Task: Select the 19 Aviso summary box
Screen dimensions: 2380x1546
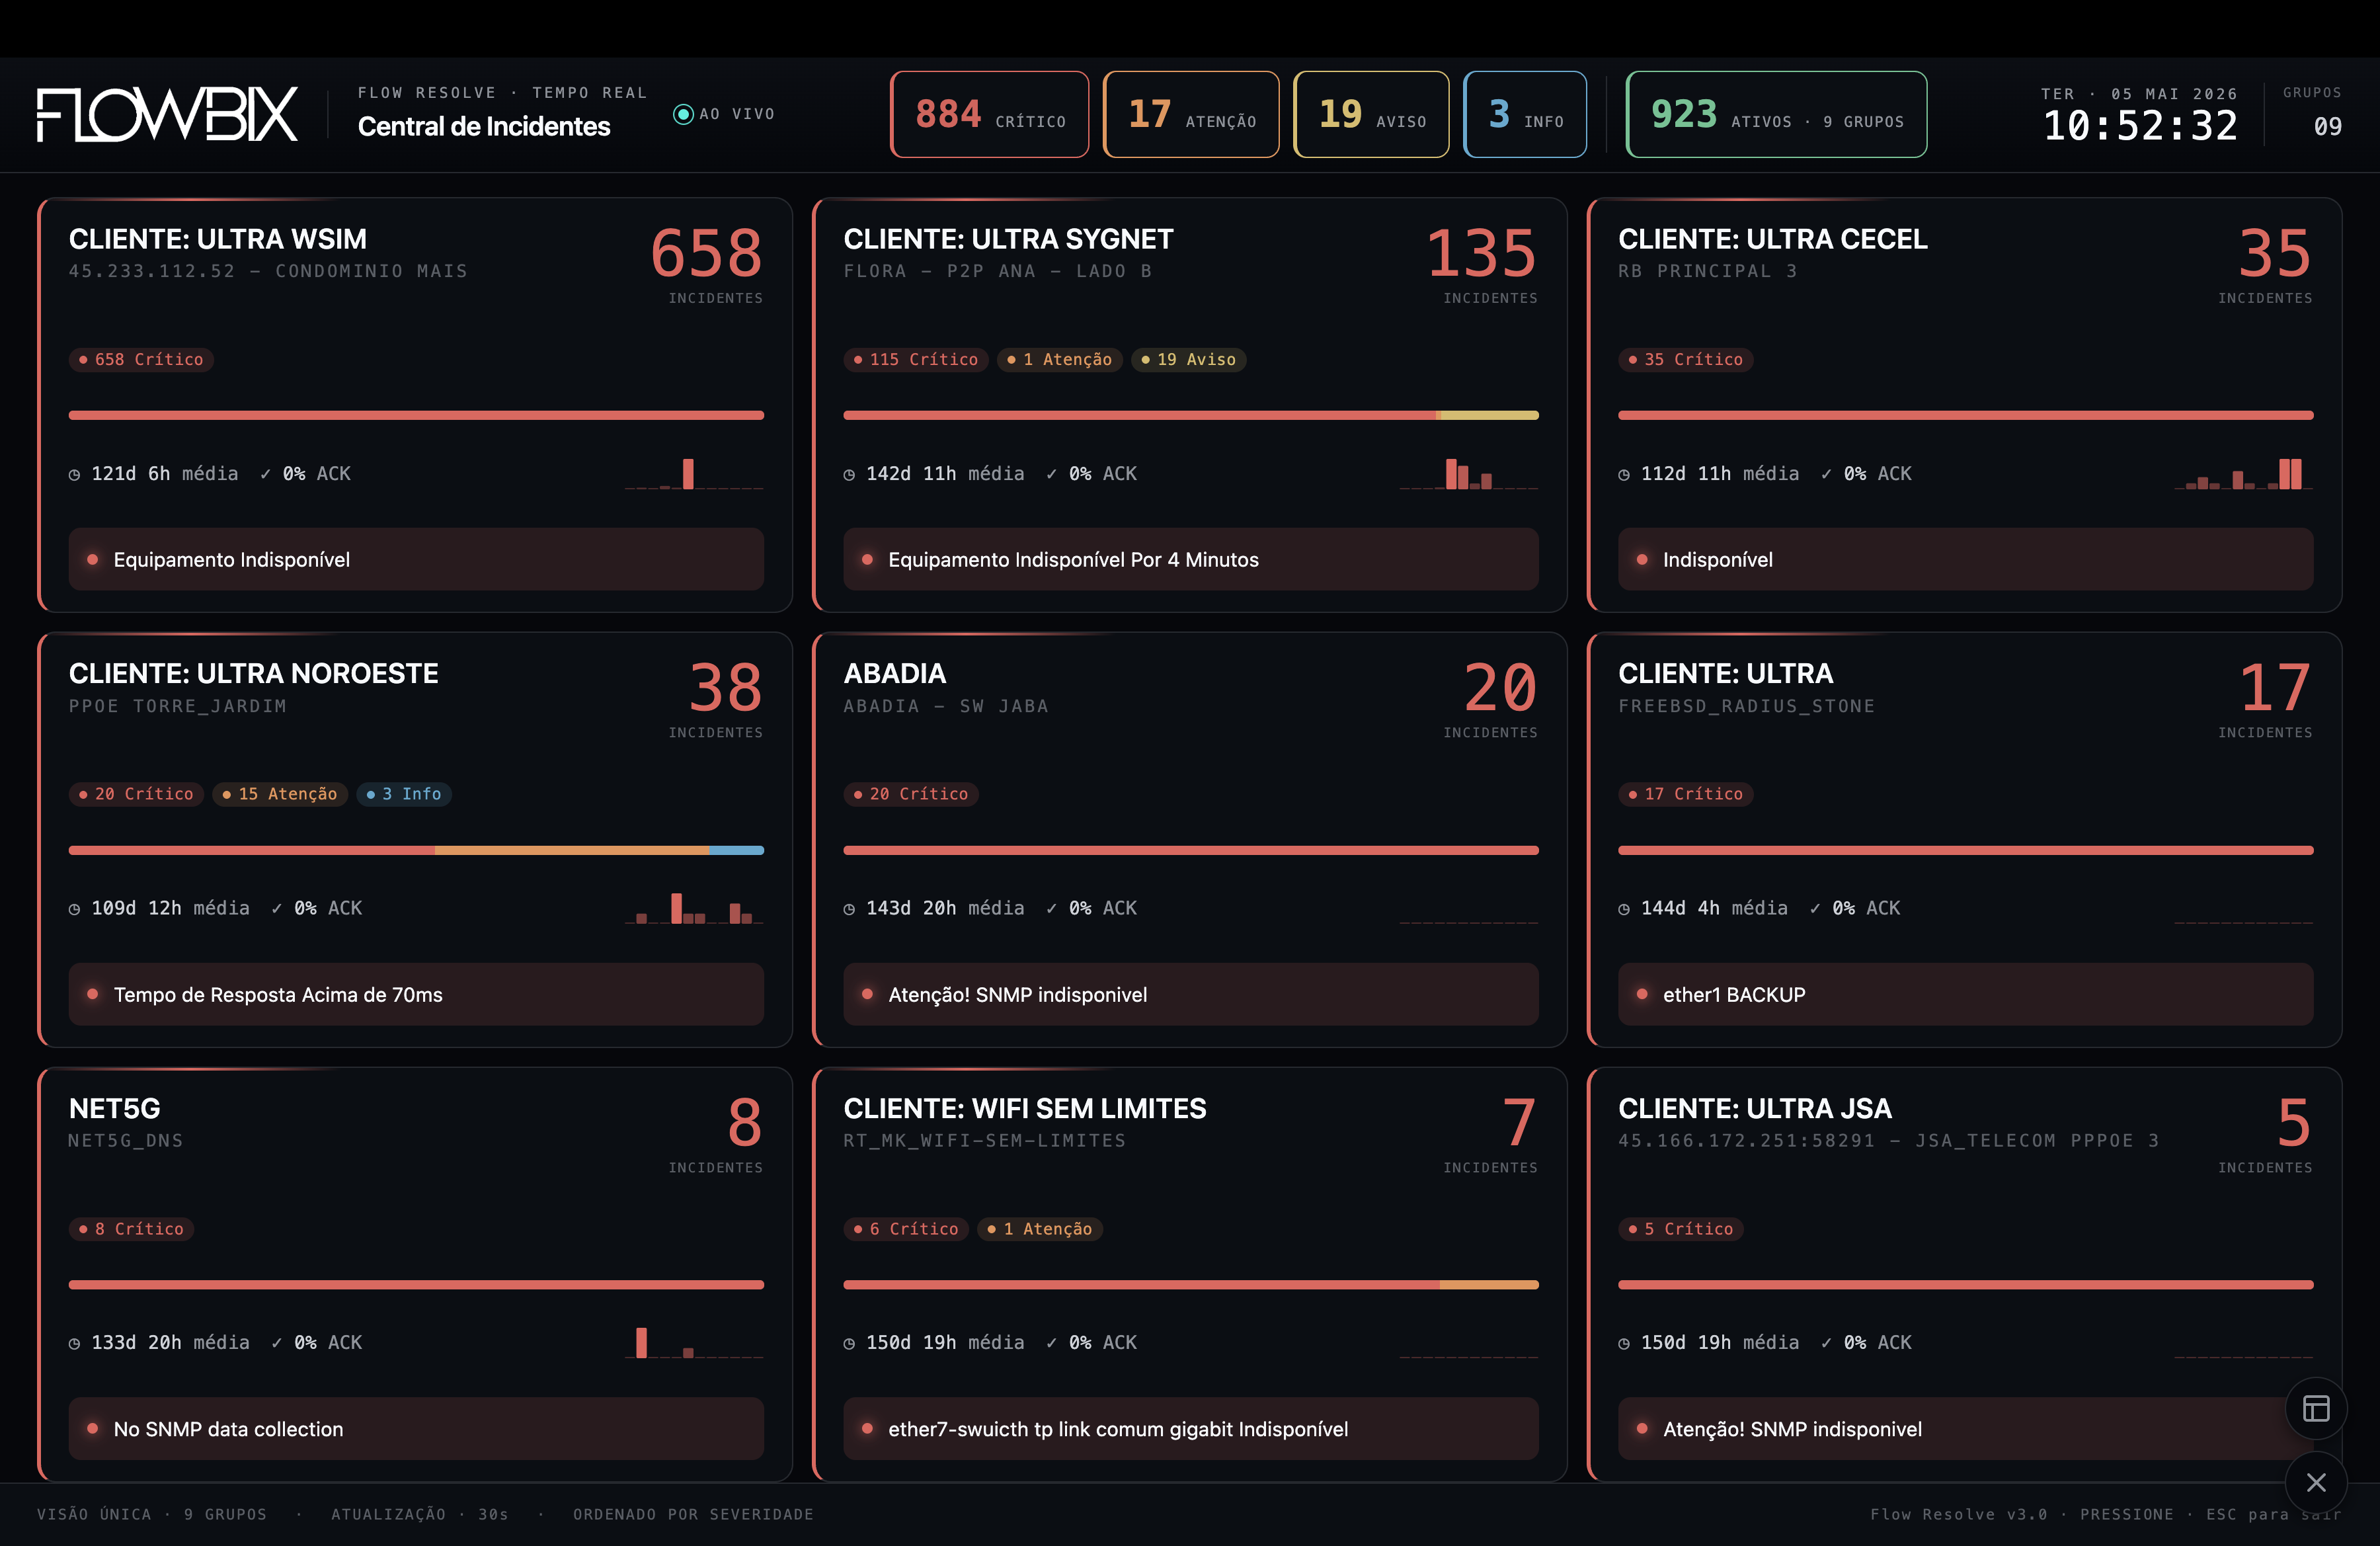Action: [1371, 114]
